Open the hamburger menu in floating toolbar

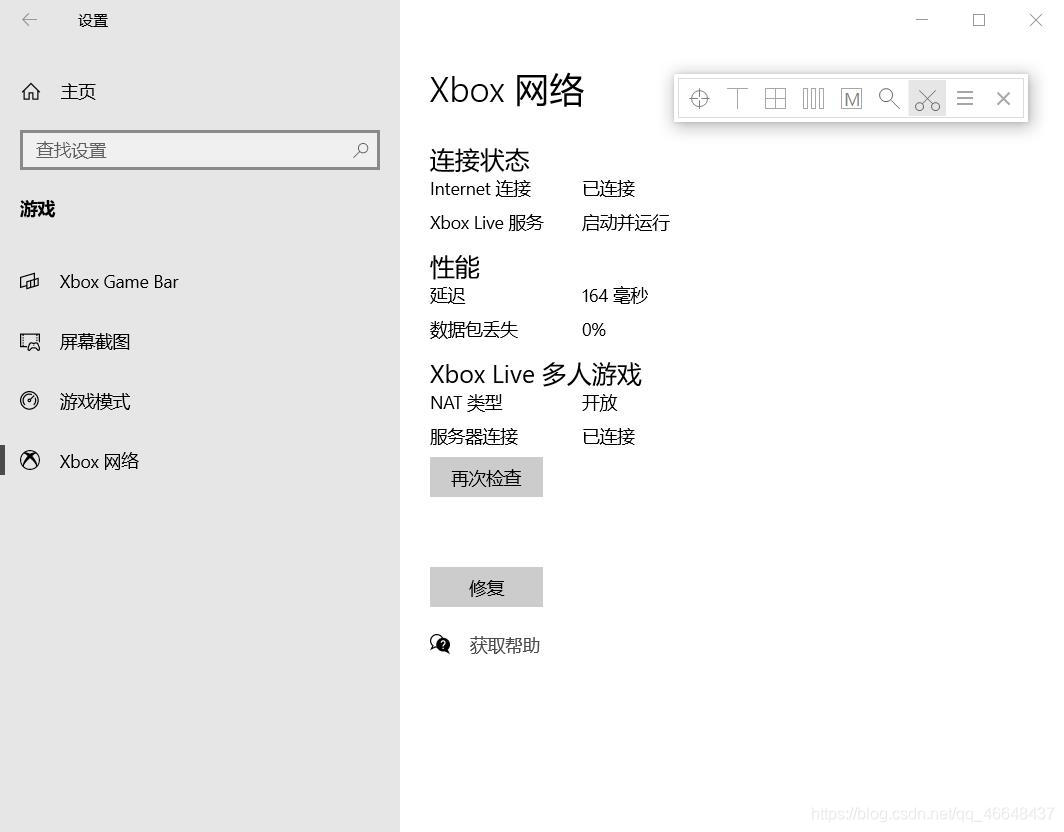point(965,99)
